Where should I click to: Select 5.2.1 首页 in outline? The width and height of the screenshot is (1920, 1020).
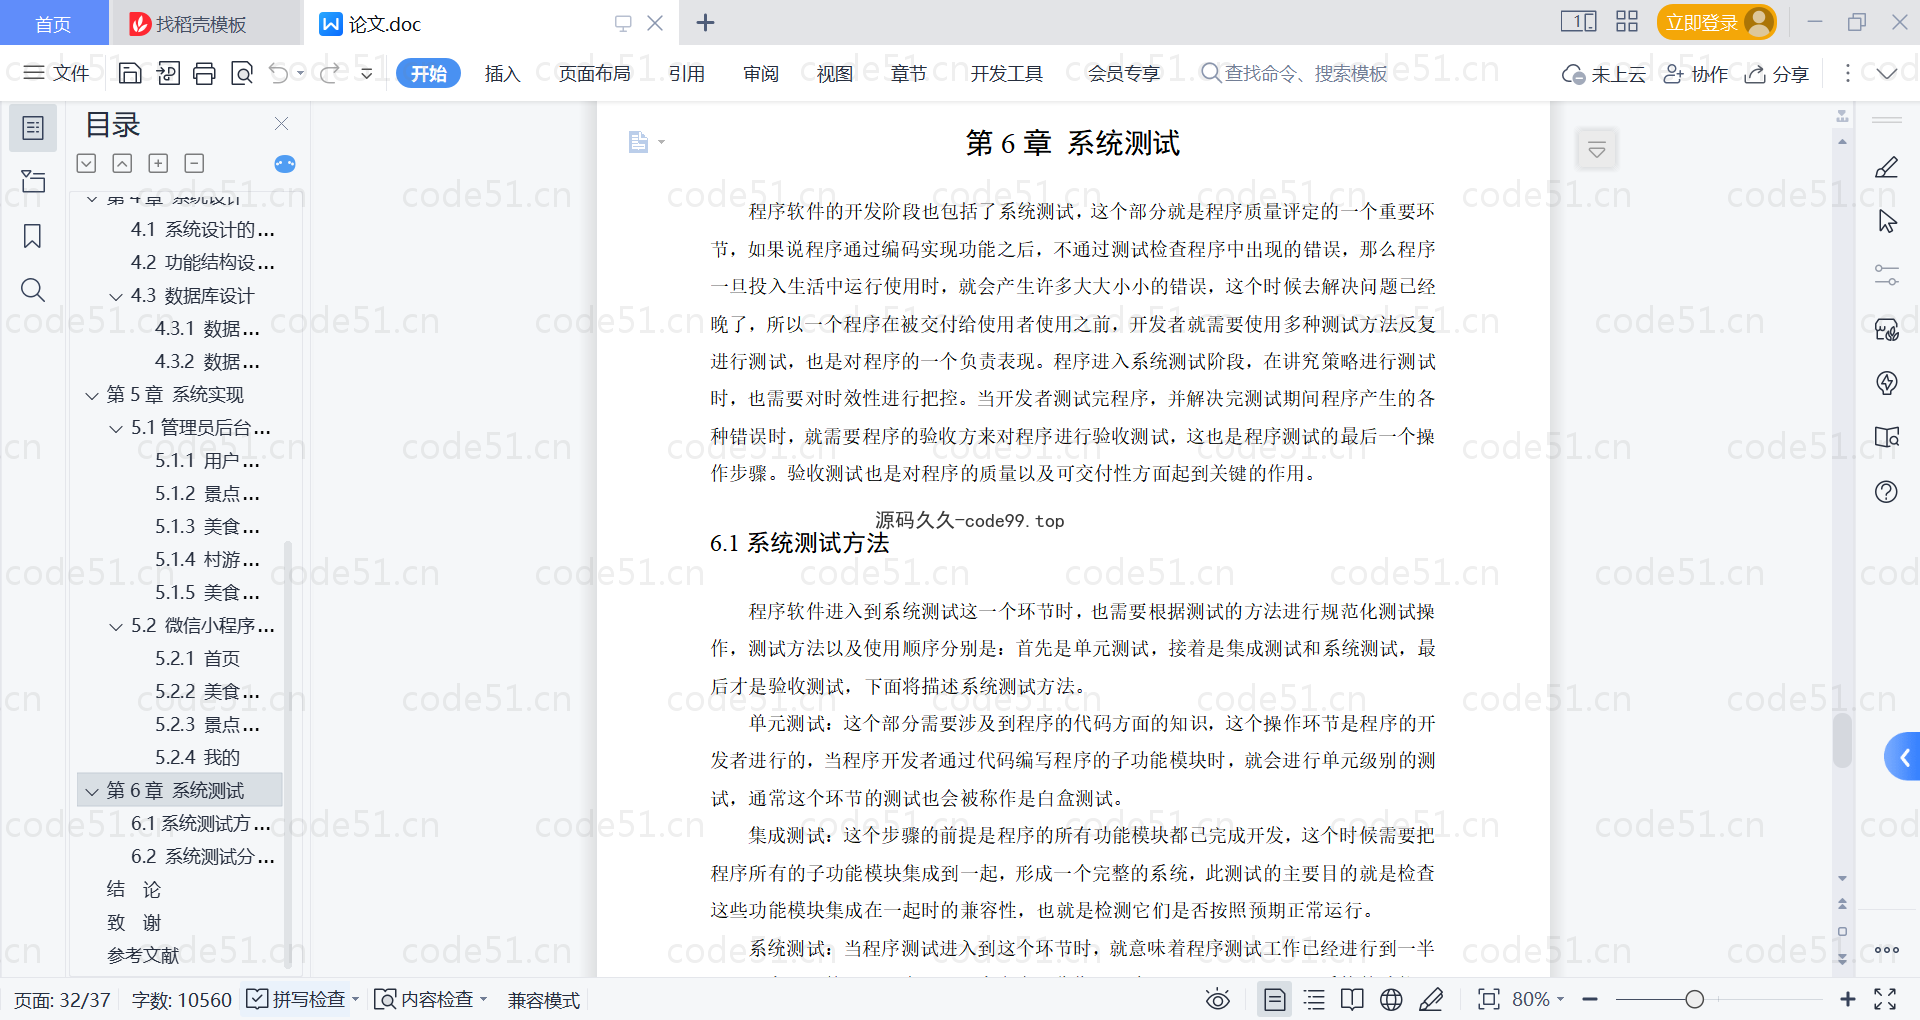[197, 659]
